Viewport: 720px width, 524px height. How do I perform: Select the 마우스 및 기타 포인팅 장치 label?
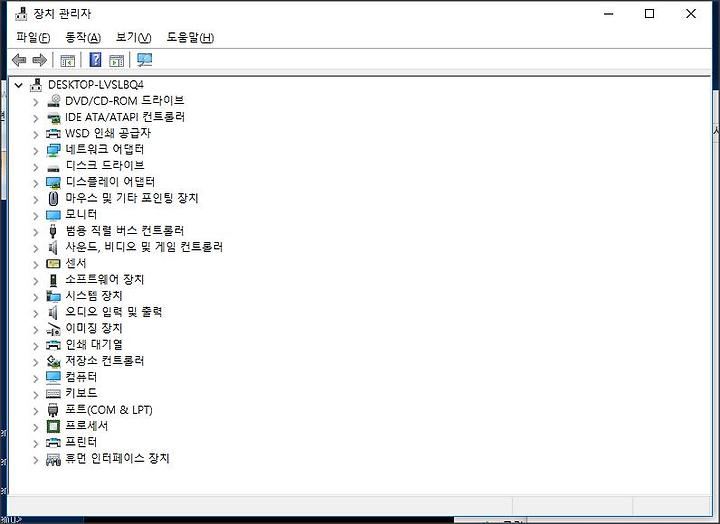click(132, 198)
